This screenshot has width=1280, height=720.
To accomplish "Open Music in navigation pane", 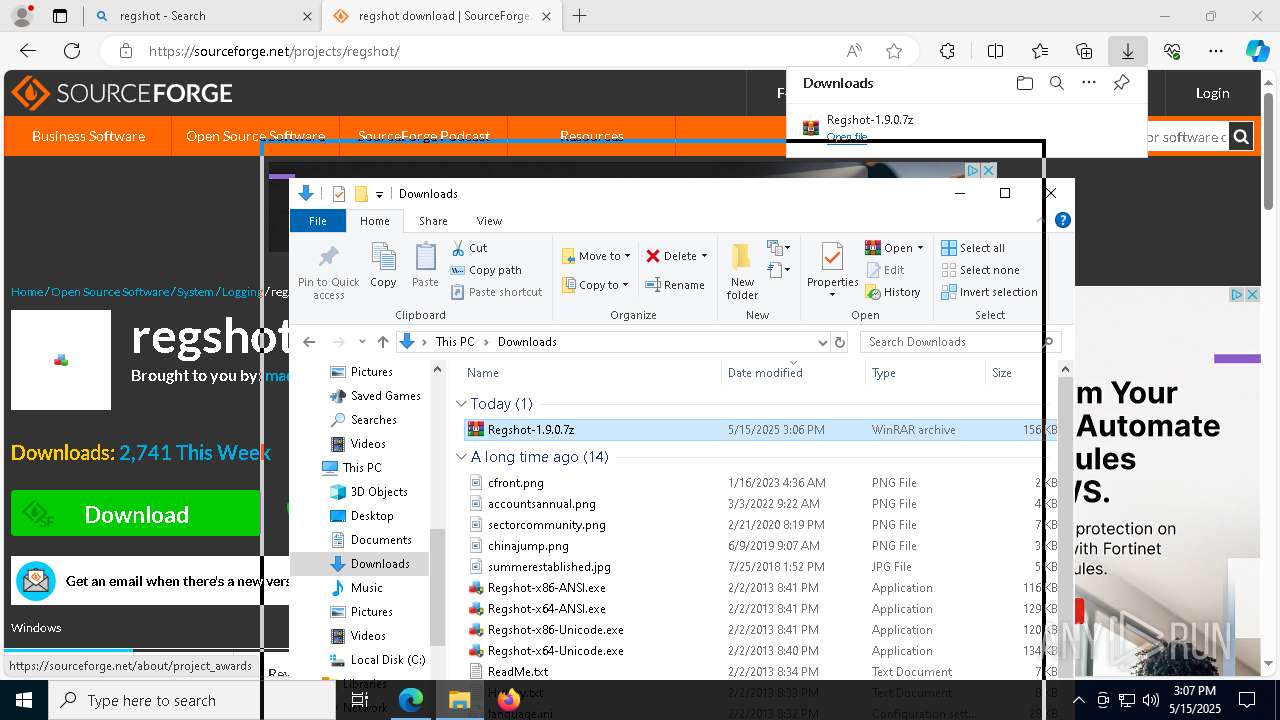I will pyautogui.click(x=366, y=588).
